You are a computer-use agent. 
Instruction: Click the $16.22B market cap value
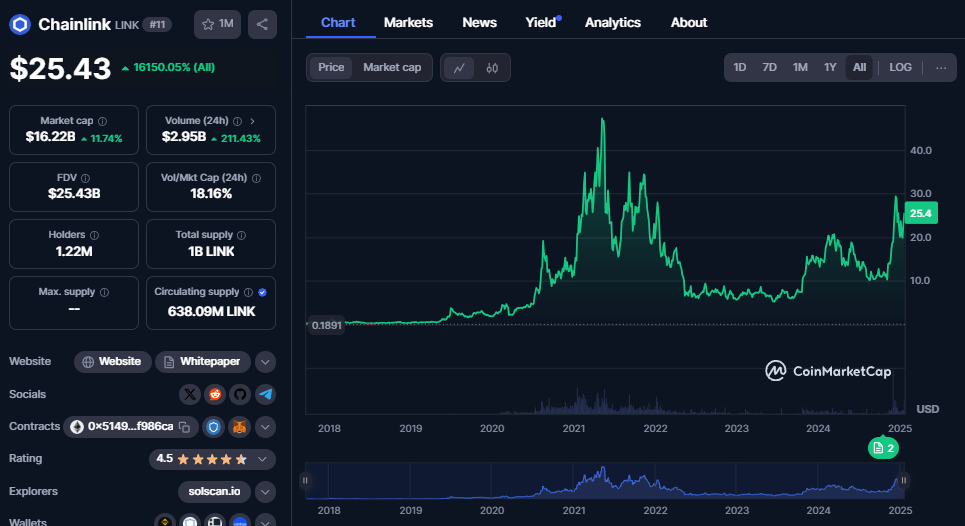[x=50, y=137]
